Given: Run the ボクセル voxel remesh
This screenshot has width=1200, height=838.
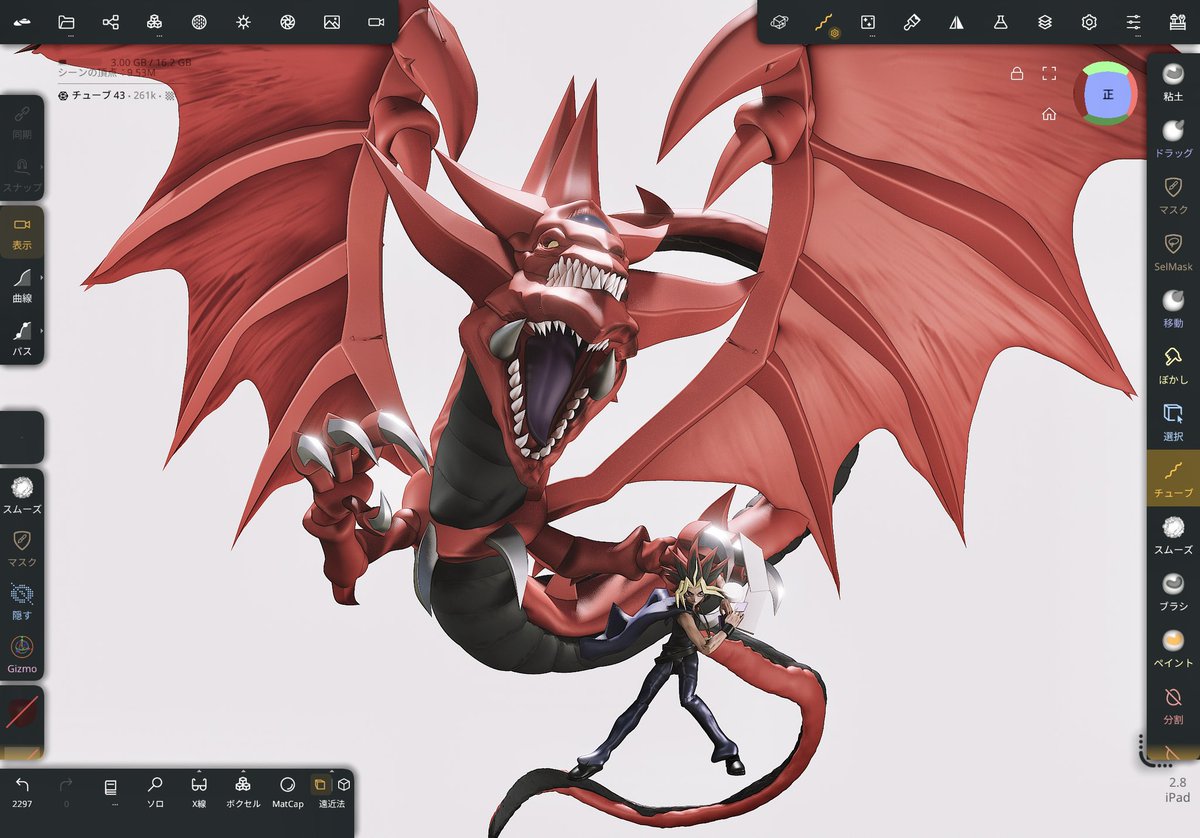Looking at the screenshot, I should pyautogui.click(x=243, y=790).
